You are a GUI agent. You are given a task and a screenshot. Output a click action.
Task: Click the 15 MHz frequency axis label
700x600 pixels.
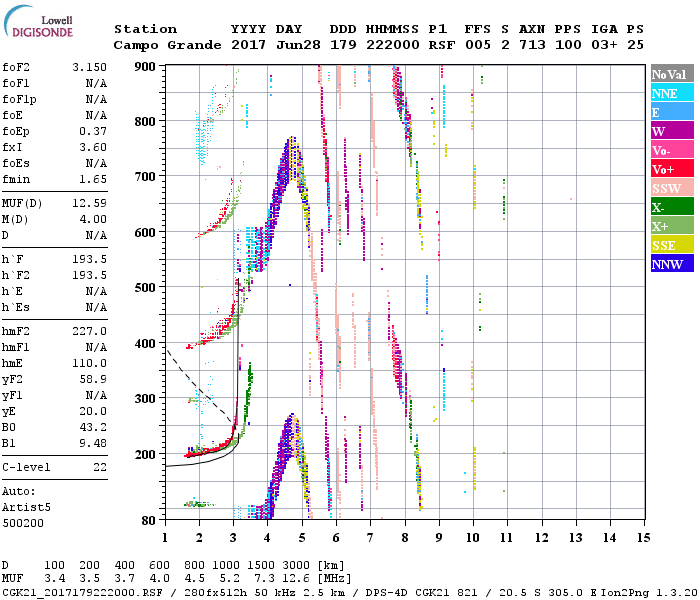tap(644, 538)
